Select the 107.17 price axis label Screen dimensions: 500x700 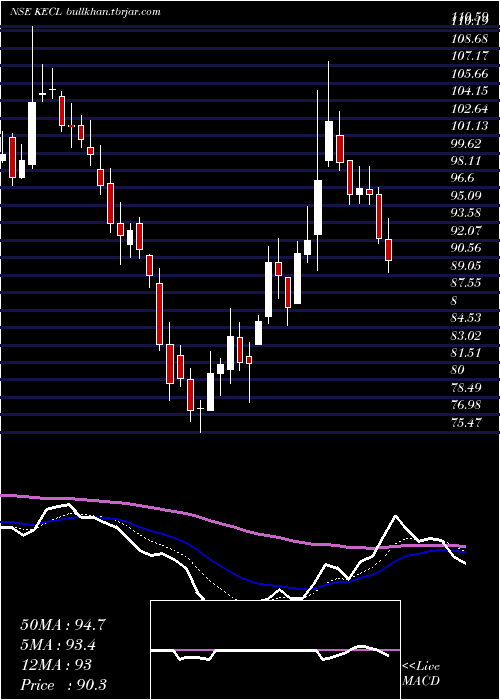point(469,56)
